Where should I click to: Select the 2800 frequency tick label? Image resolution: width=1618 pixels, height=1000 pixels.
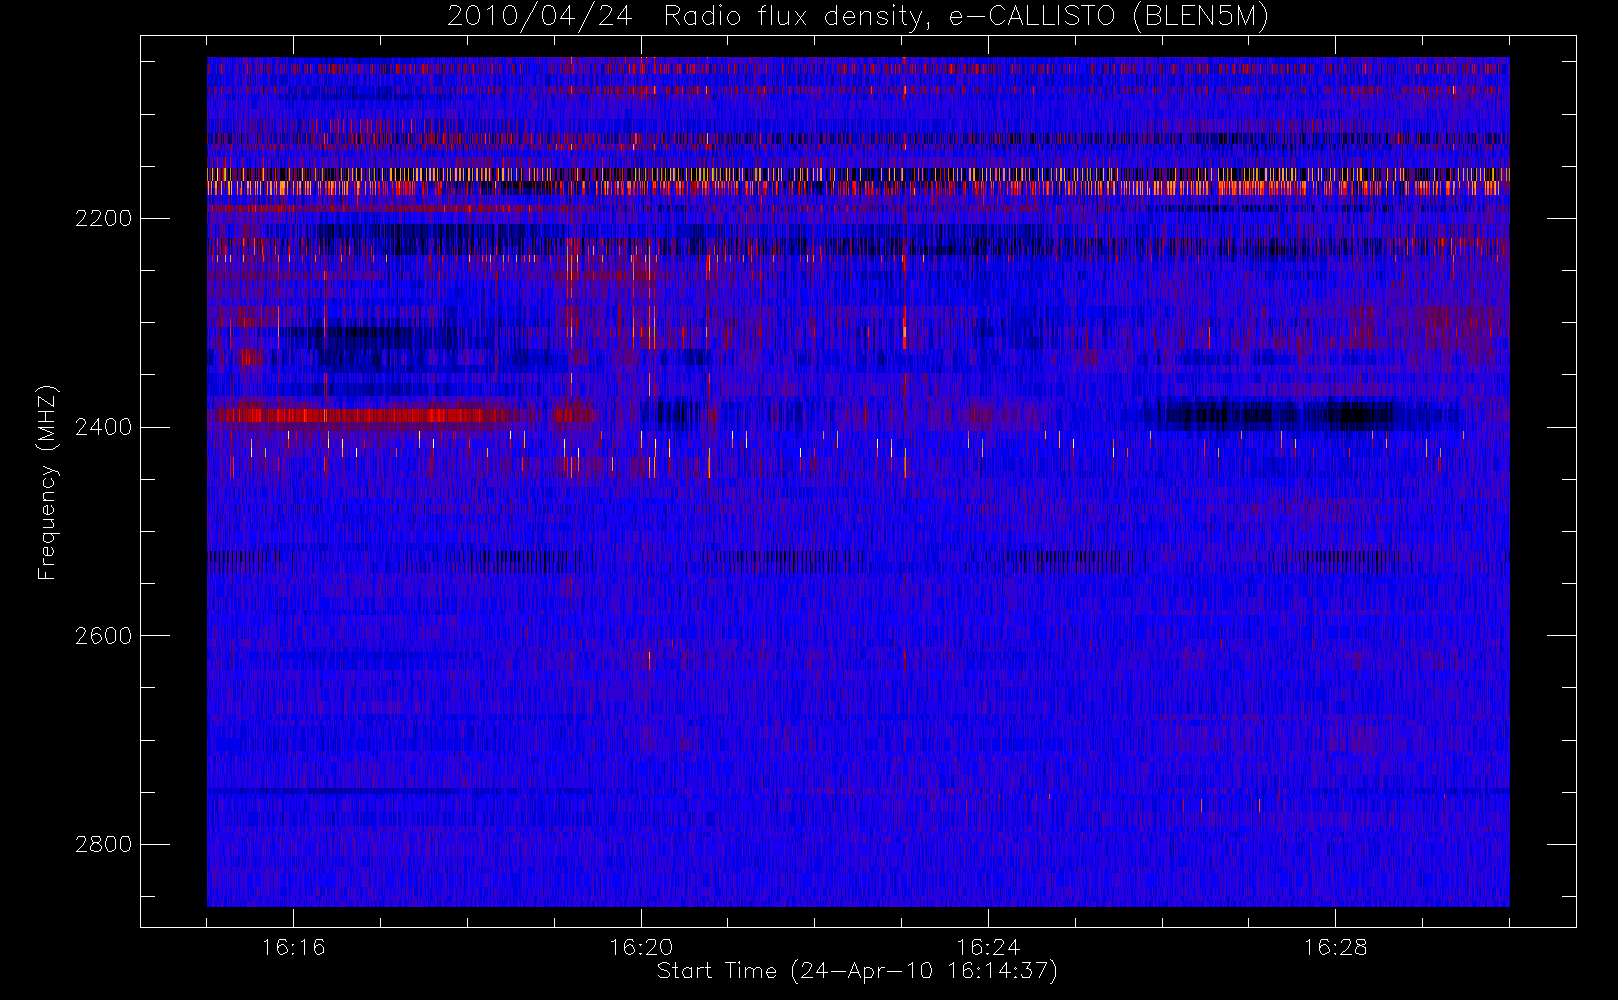103,844
